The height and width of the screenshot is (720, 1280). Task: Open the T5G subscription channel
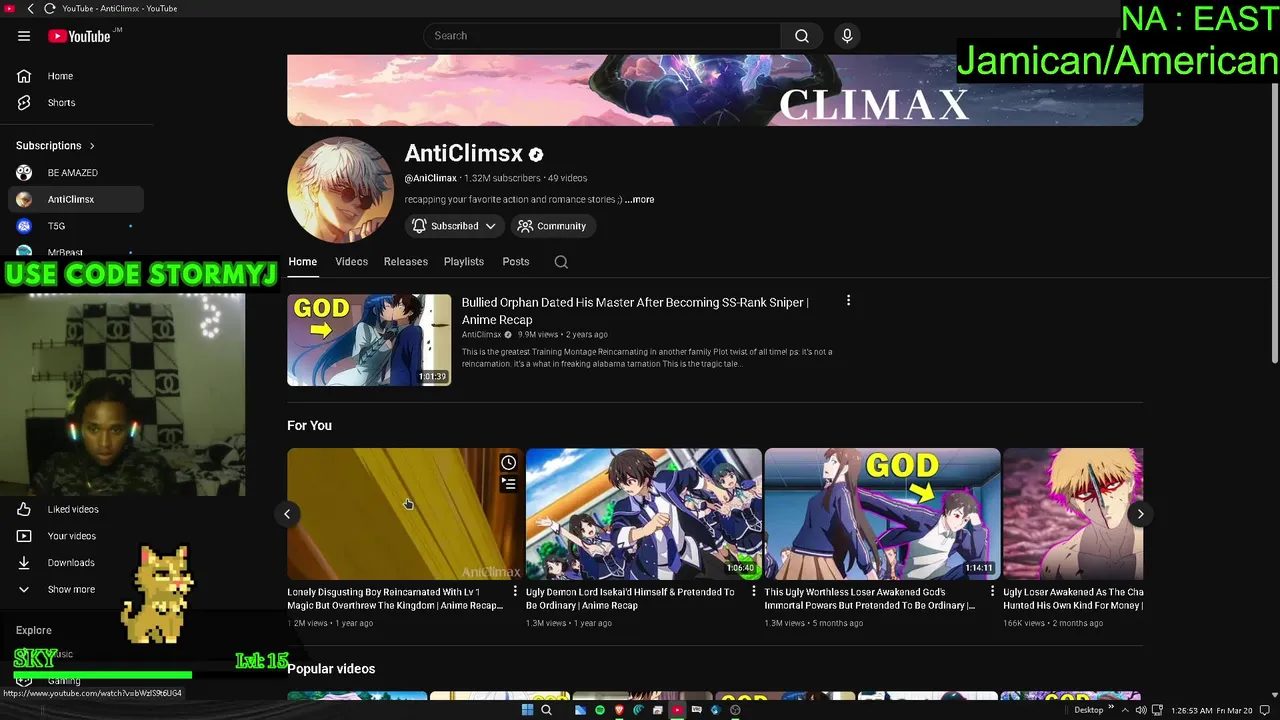(76, 226)
